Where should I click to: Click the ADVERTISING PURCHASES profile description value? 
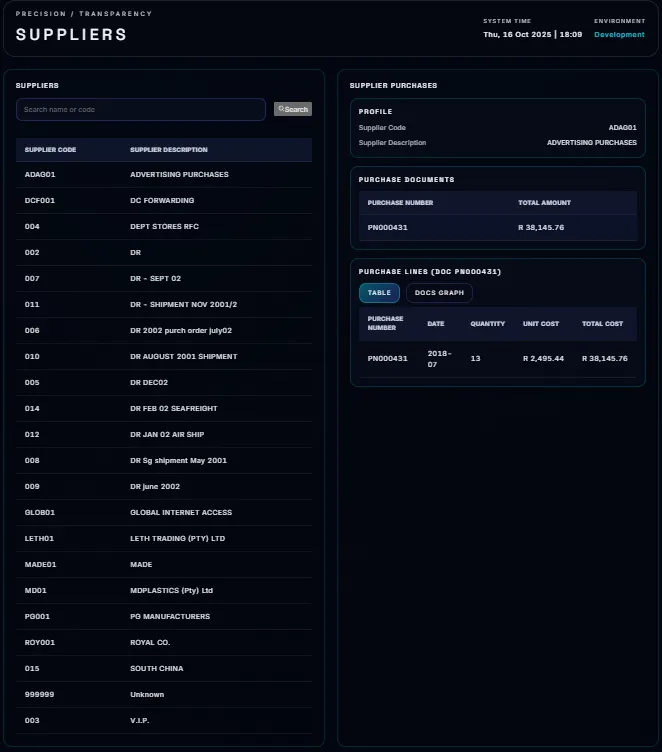pyautogui.click(x=592, y=142)
